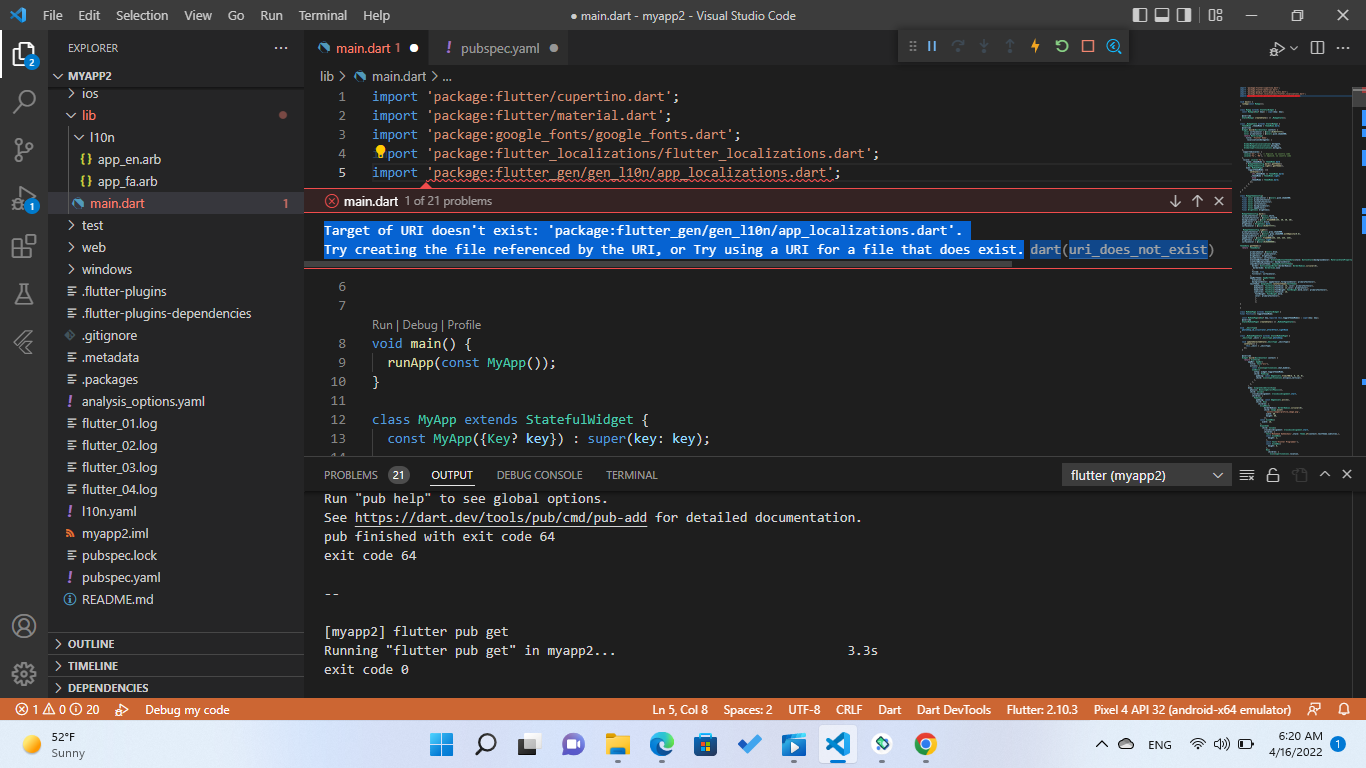Pause the debug session
This screenshot has height=768, width=1366.
coord(932,46)
